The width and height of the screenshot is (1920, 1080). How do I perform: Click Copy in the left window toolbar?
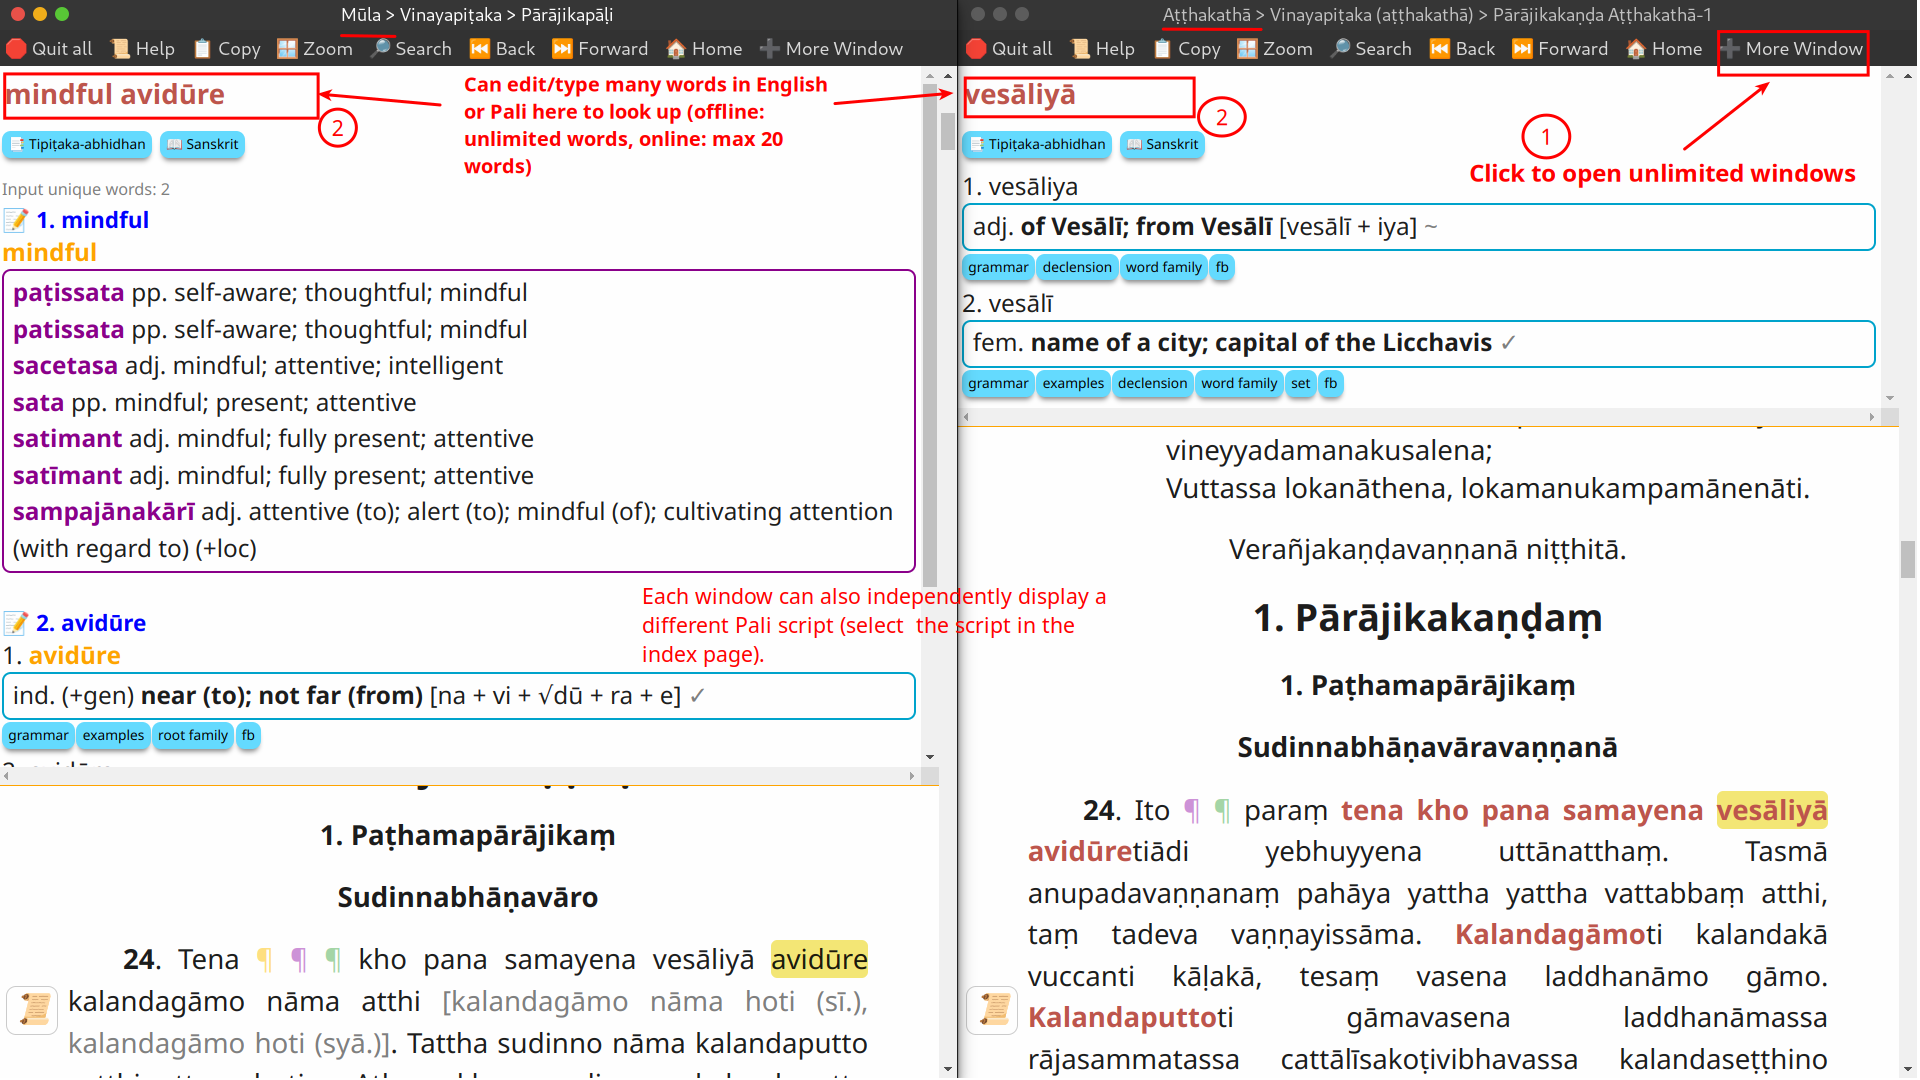coord(227,48)
